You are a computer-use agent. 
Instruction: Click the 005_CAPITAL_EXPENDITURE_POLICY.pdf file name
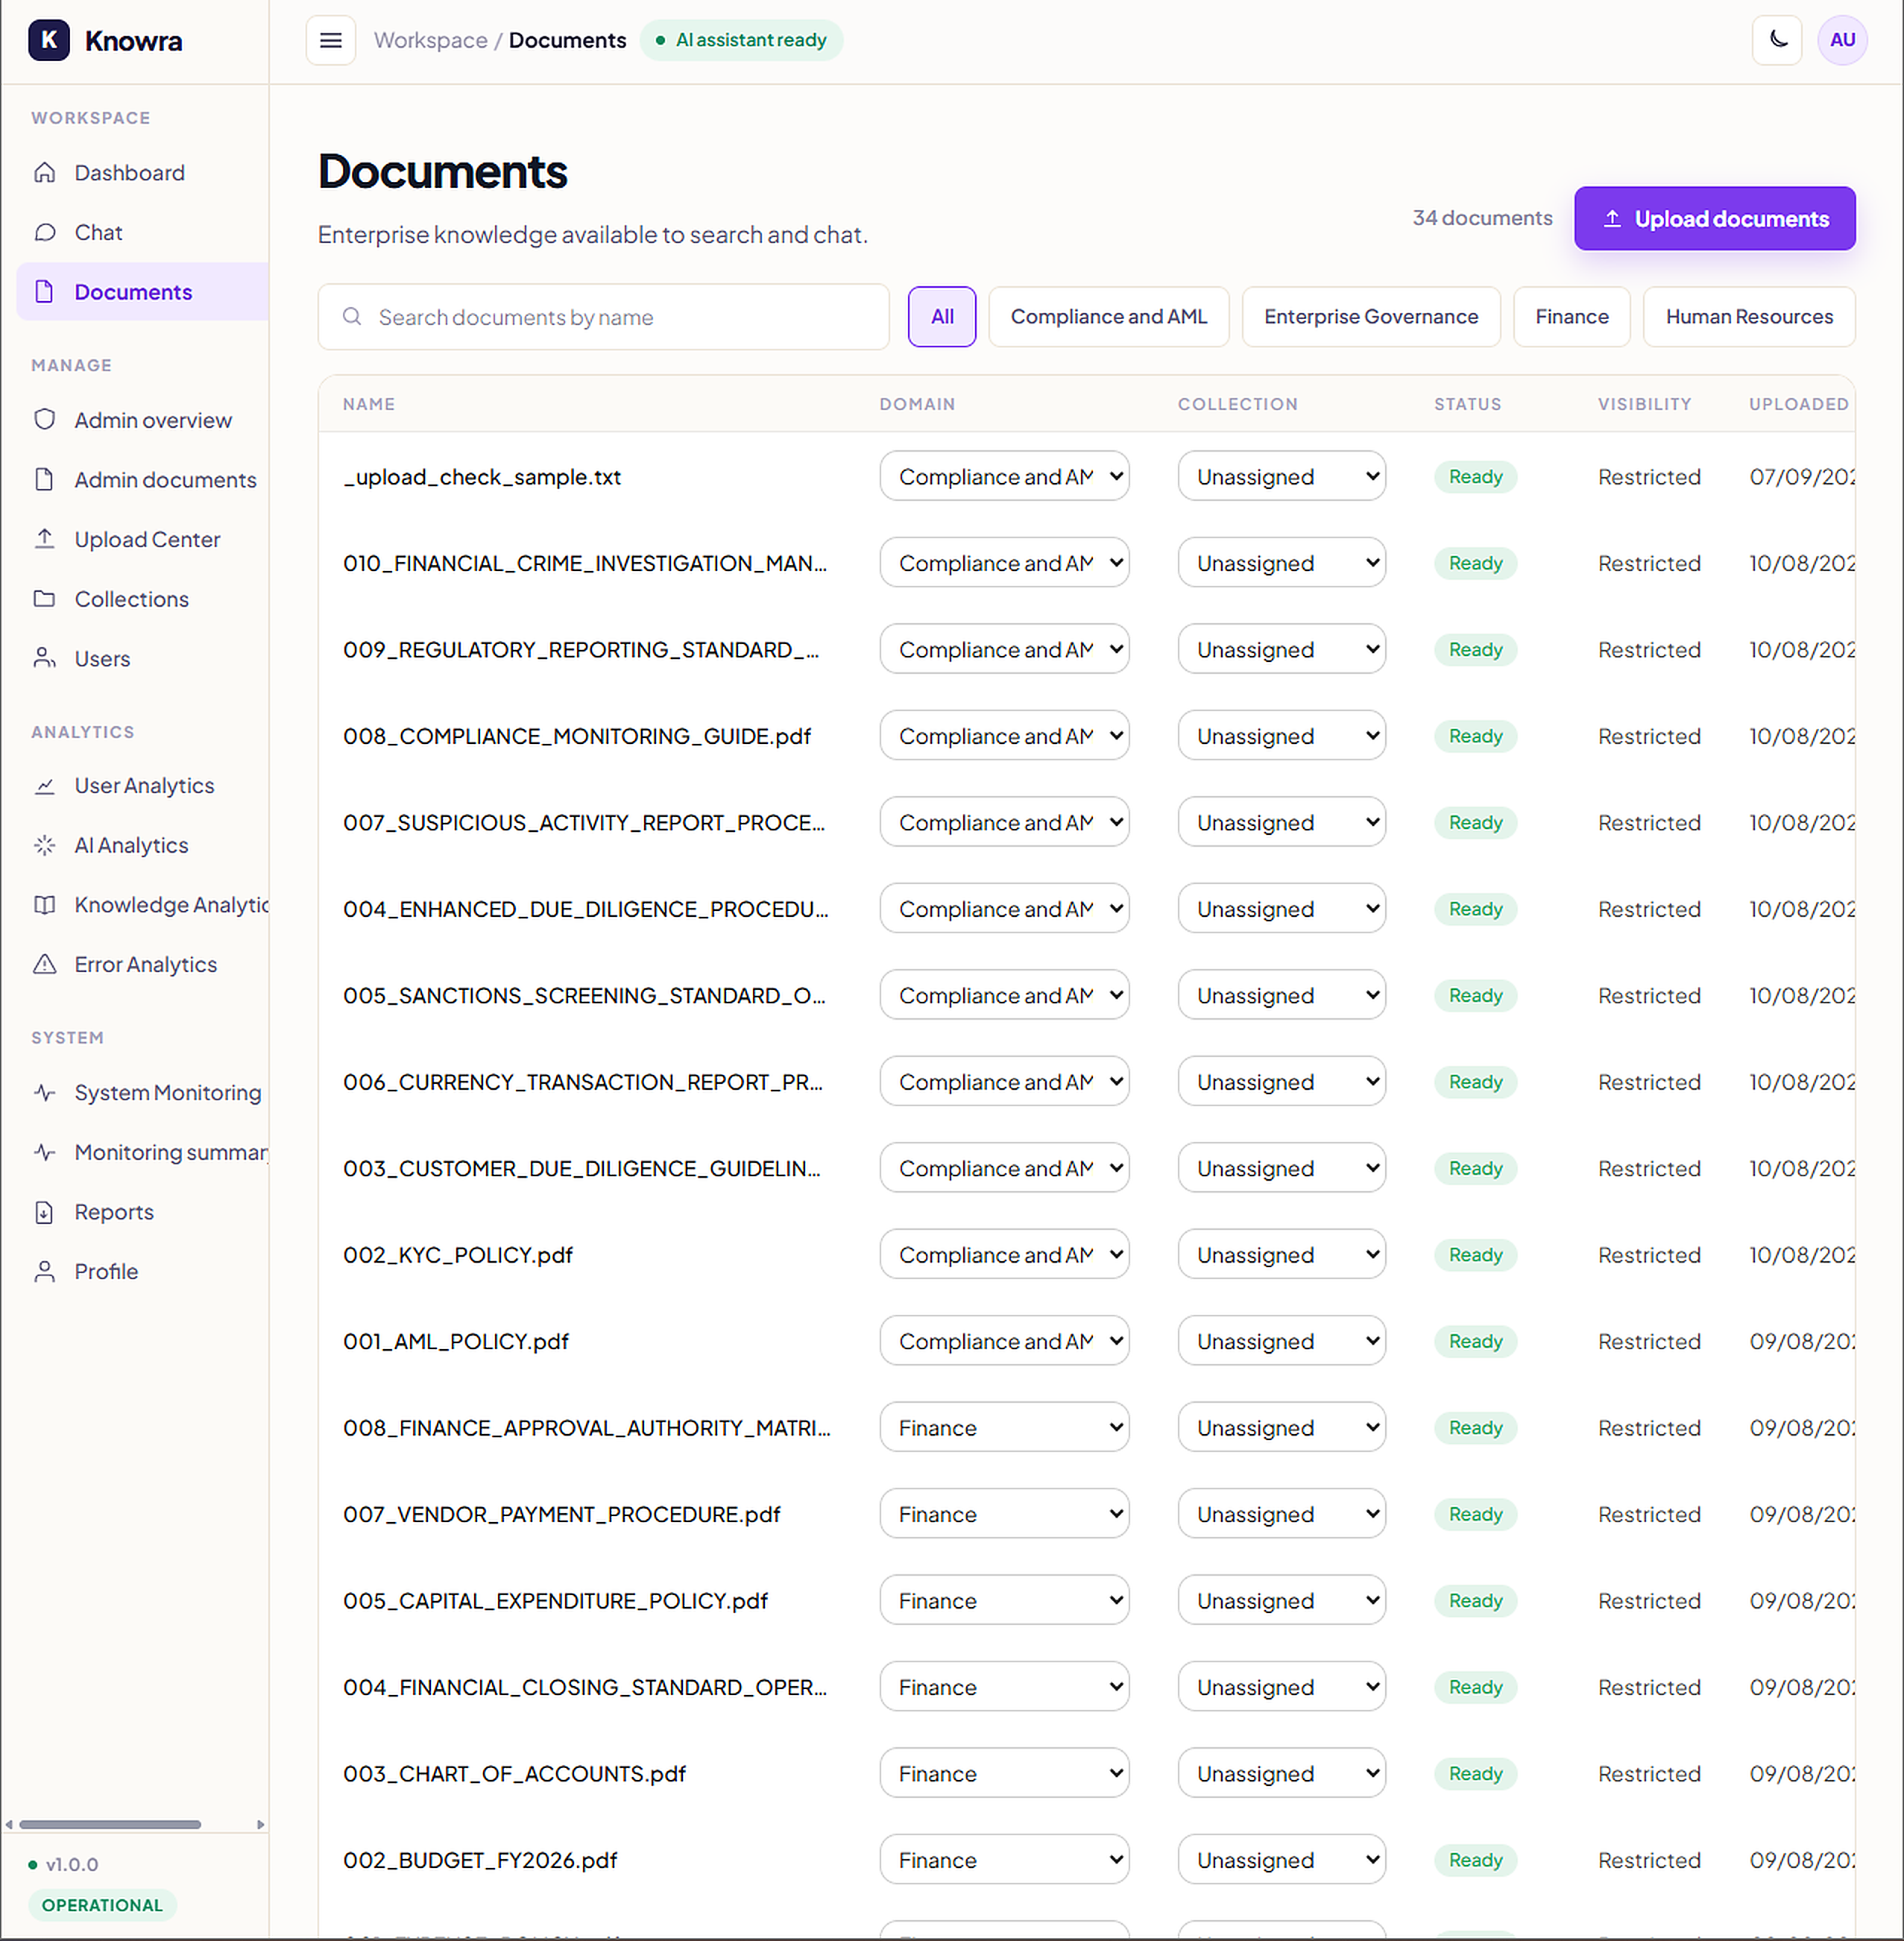(x=555, y=1601)
